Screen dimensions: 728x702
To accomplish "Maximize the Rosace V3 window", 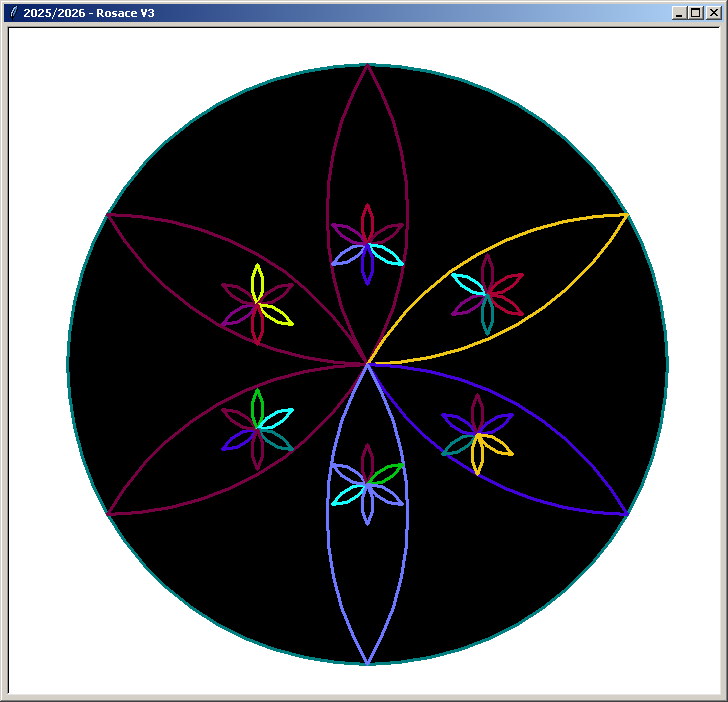I will coord(695,13).
